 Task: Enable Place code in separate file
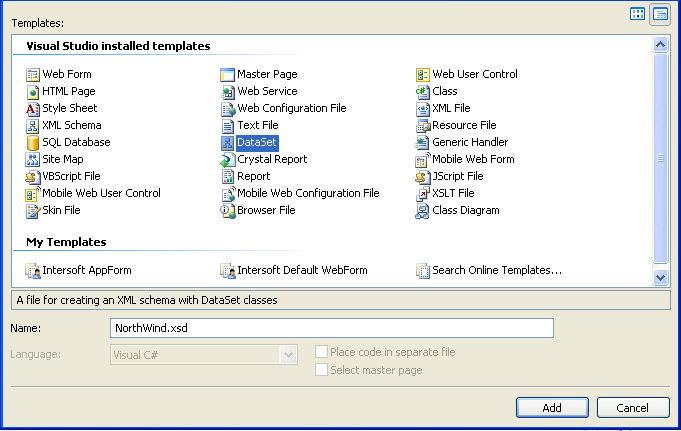point(321,352)
